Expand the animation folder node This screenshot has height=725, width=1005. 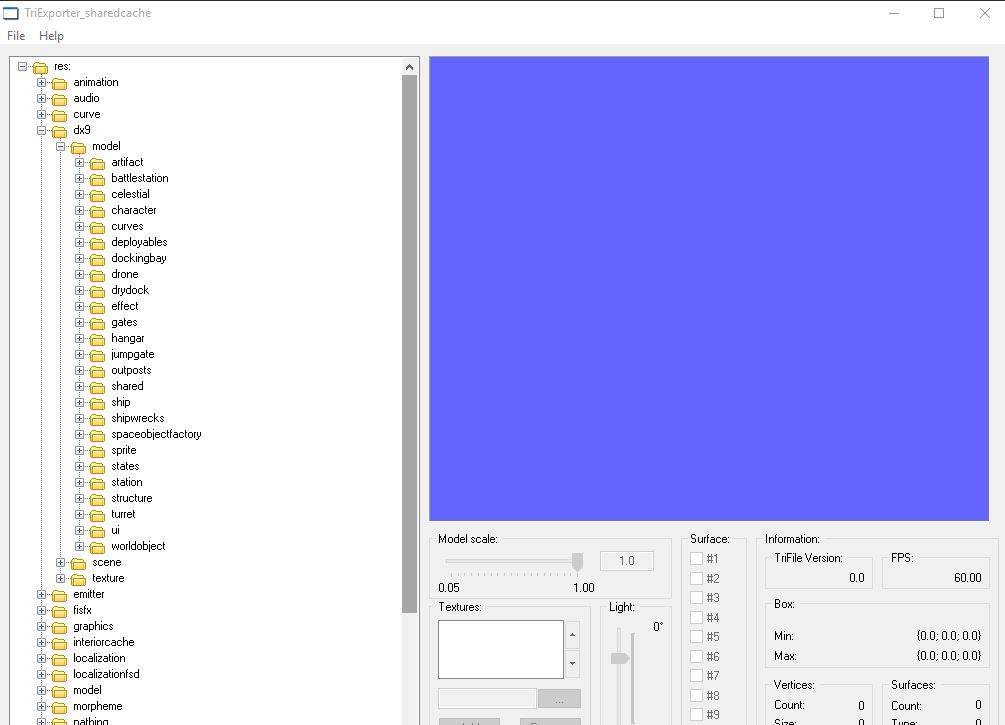click(x=42, y=82)
